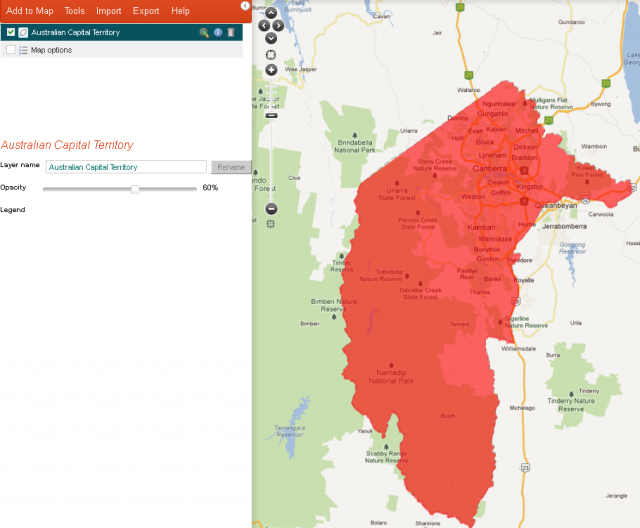The height and width of the screenshot is (528, 640).
Task: Click the crosshair locate icon below zoom bar
Action: [x=271, y=225]
